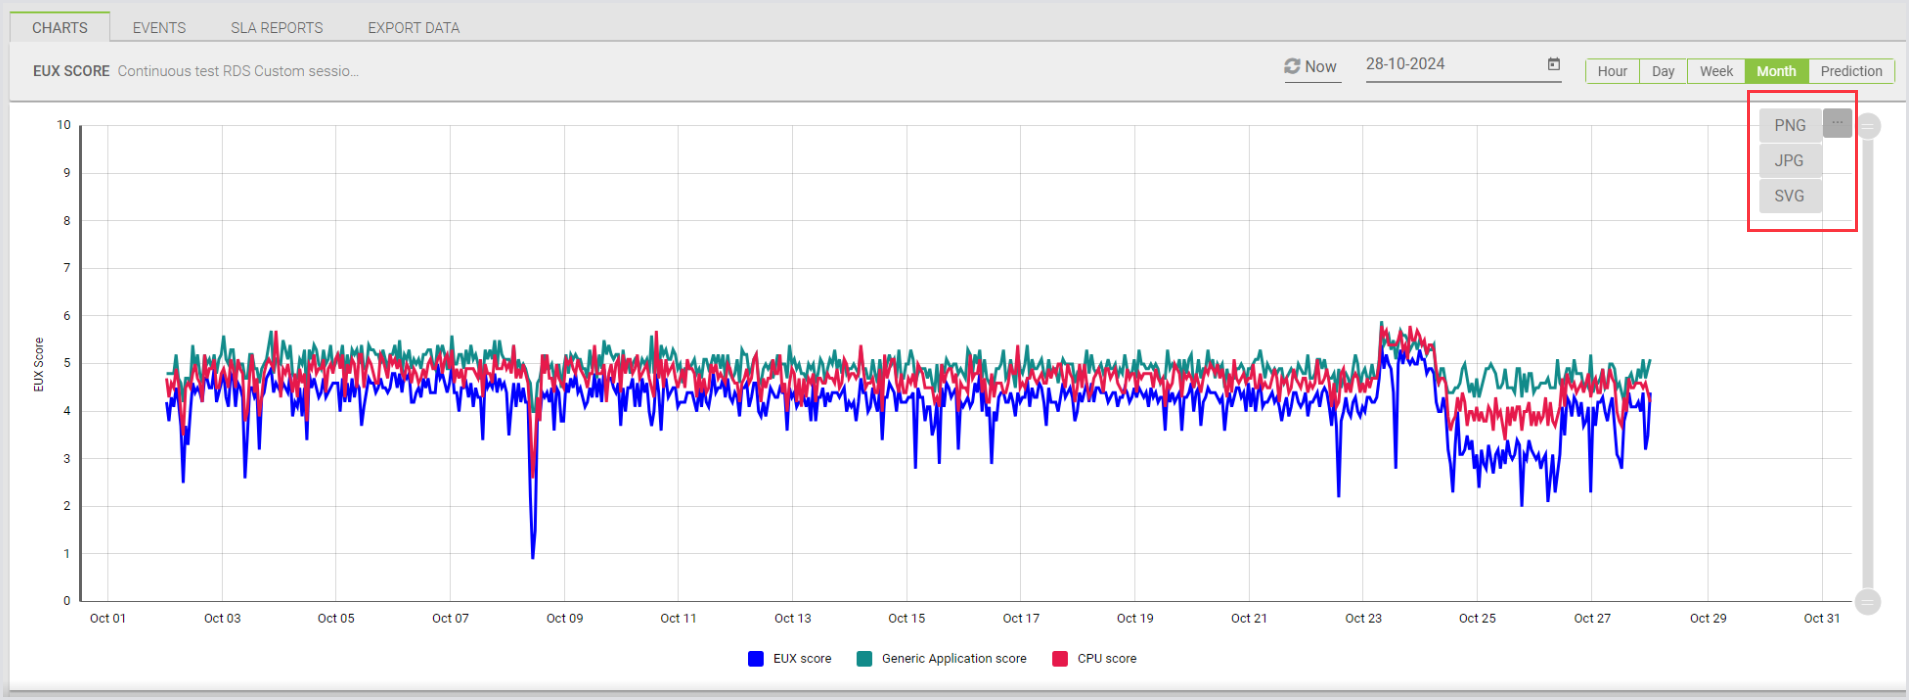The image size is (1909, 700).
Task: Click the teal Generic Application score marker
Action: [864, 658]
